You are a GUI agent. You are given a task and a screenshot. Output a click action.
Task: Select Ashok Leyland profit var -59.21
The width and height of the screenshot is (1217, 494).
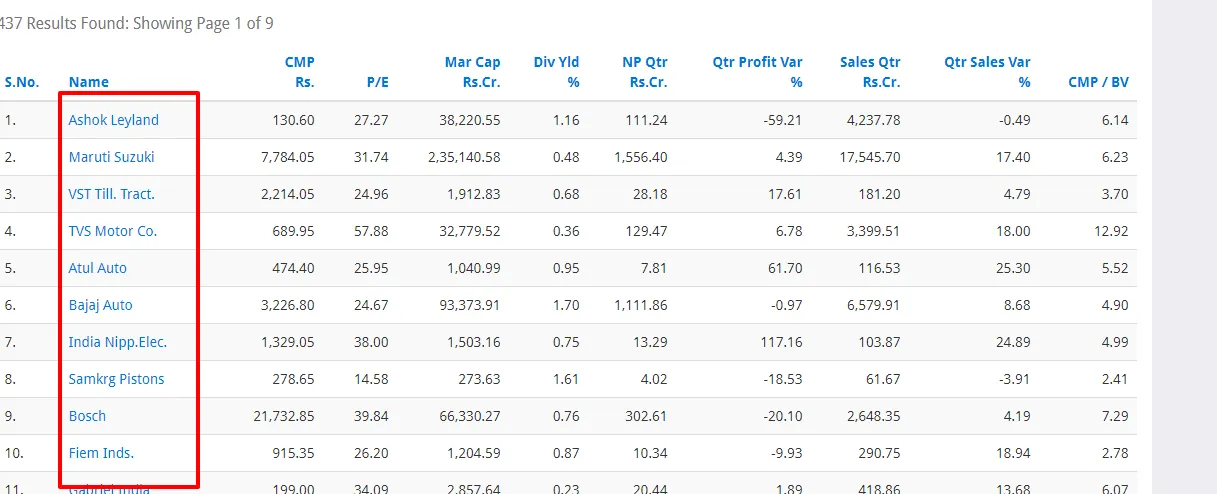[x=782, y=120]
